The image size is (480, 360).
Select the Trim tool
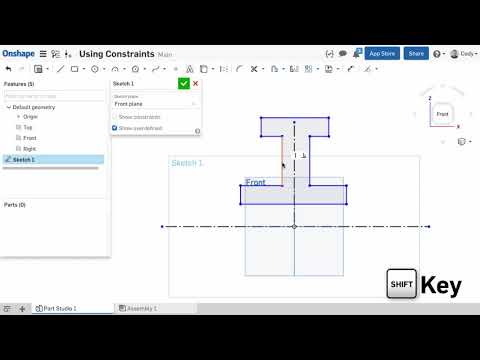click(x=254, y=69)
